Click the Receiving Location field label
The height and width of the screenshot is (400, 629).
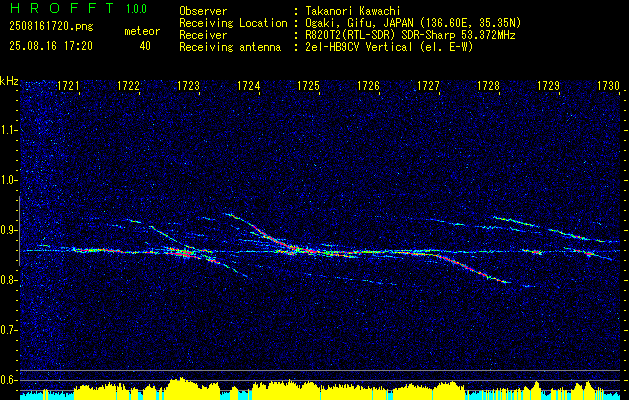pyautogui.click(x=233, y=23)
